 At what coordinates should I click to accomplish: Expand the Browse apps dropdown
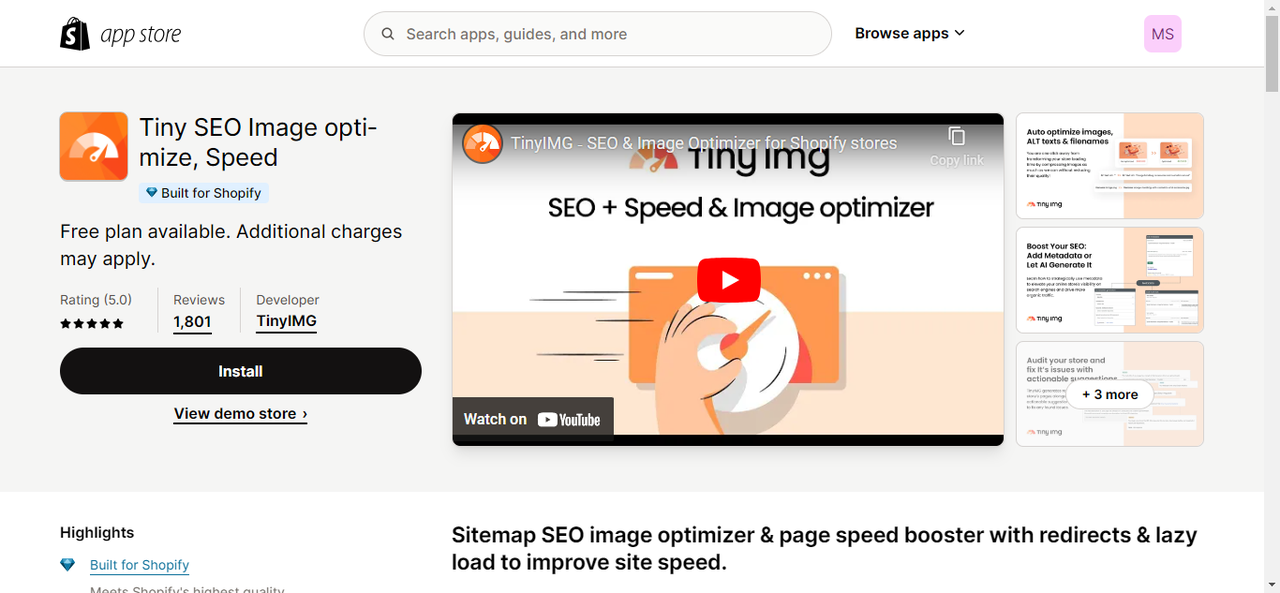[x=910, y=33]
